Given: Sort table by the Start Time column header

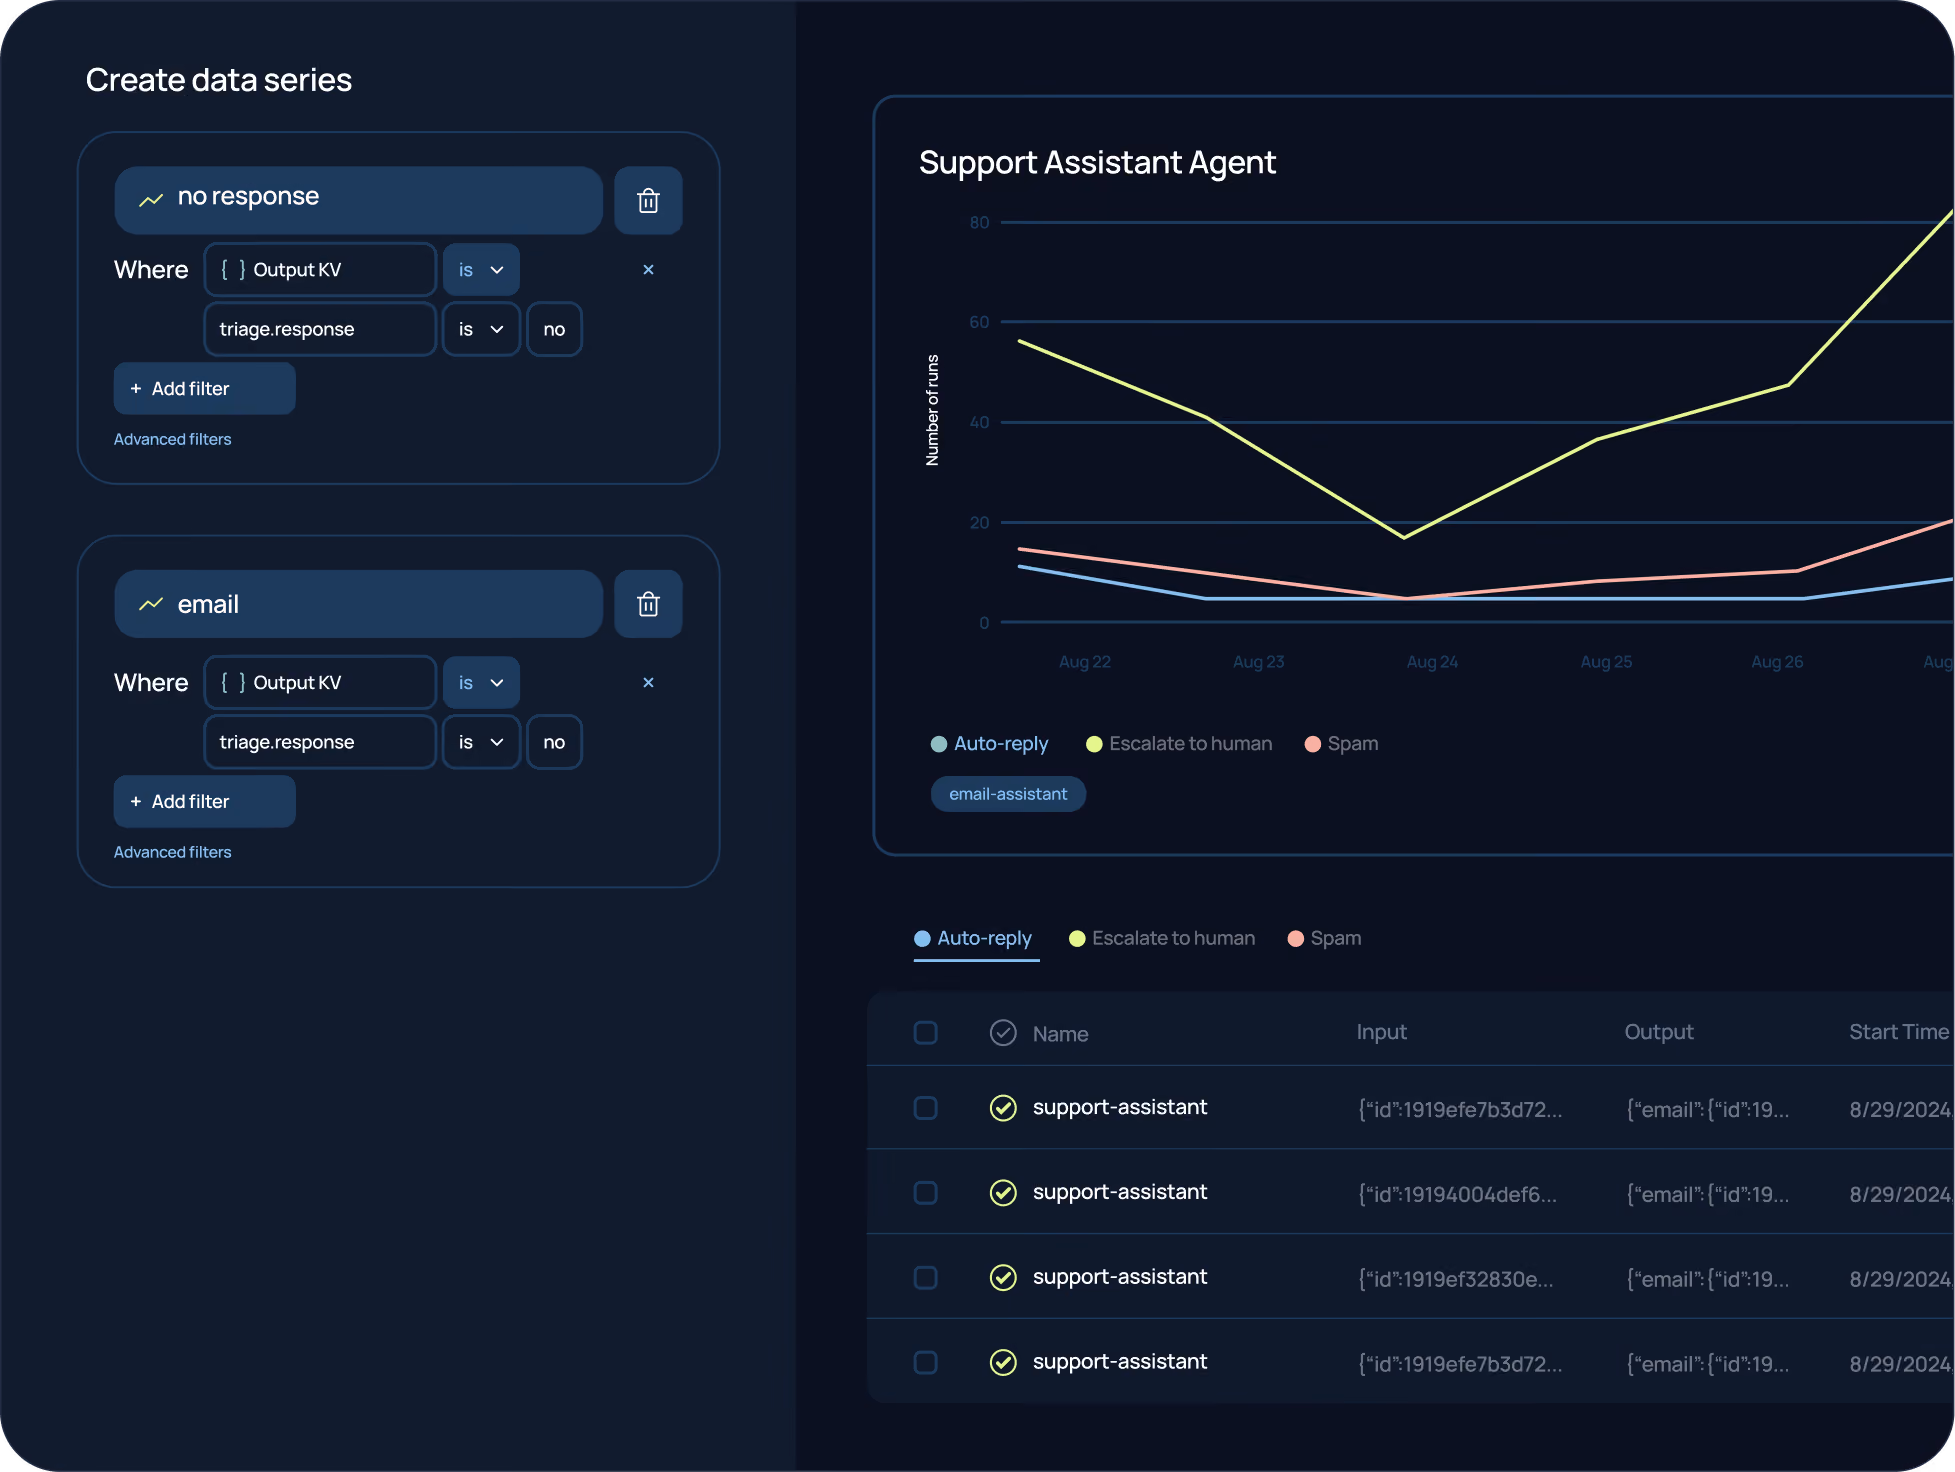Looking at the screenshot, I should [x=1899, y=1032].
